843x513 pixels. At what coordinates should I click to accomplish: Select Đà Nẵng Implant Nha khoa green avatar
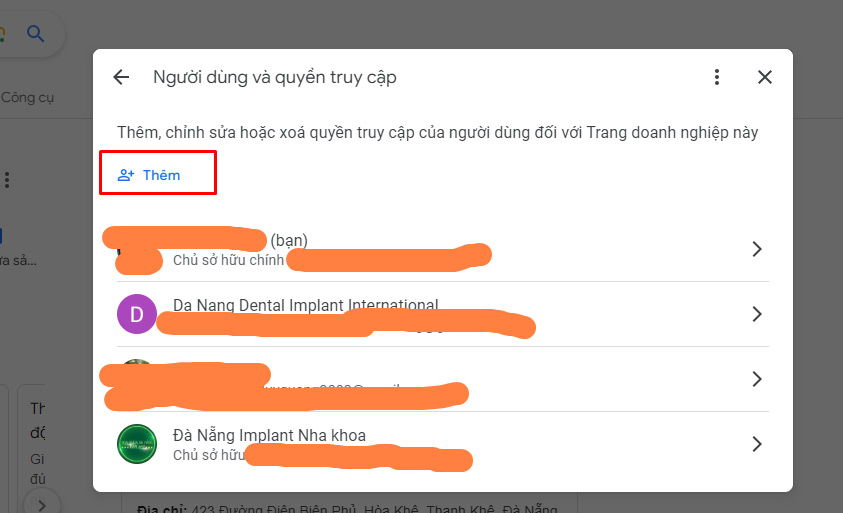coord(137,444)
